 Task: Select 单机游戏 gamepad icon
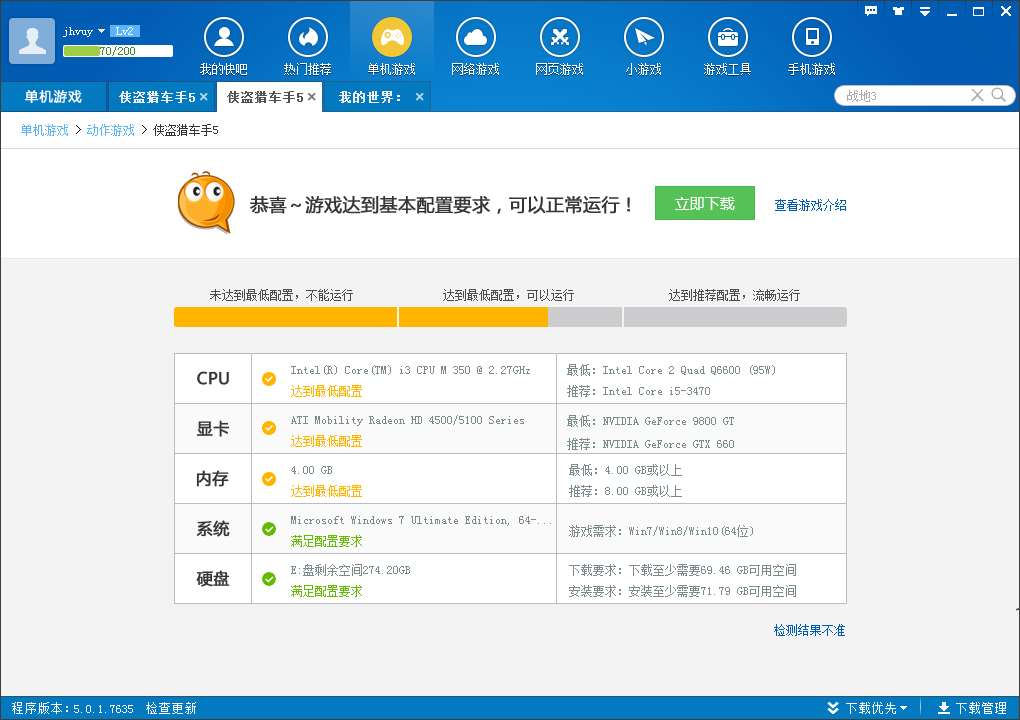pyautogui.click(x=392, y=38)
